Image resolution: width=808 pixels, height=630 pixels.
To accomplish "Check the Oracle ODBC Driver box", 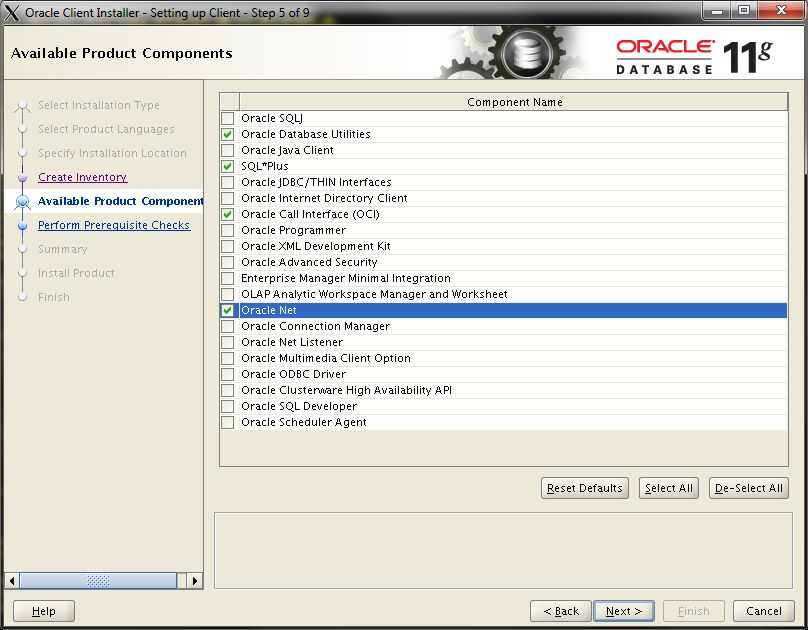I will point(227,374).
